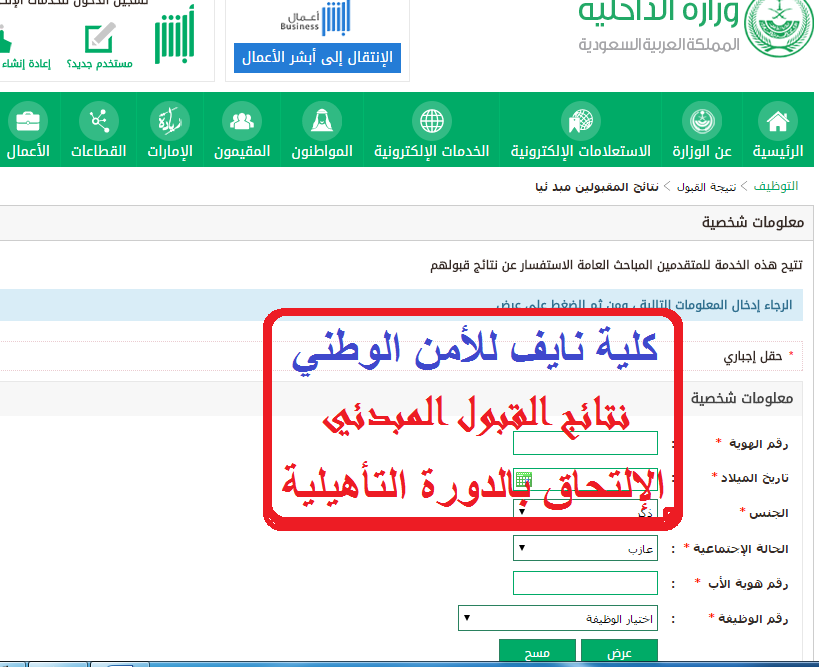Viewport: 819px width, 667px height.
Task: Open the القطاعات network icon
Action: coord(99,121)
